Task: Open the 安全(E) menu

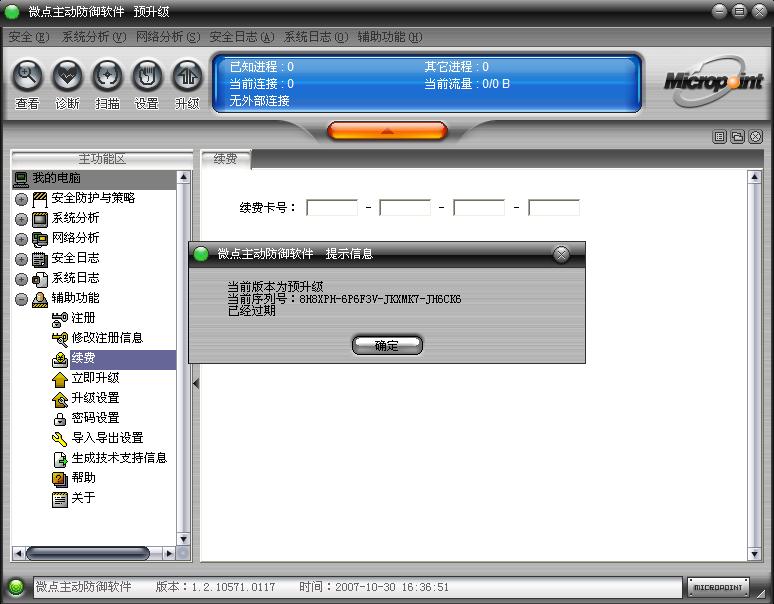Action: pyautogui.click(x=29, y=37)
